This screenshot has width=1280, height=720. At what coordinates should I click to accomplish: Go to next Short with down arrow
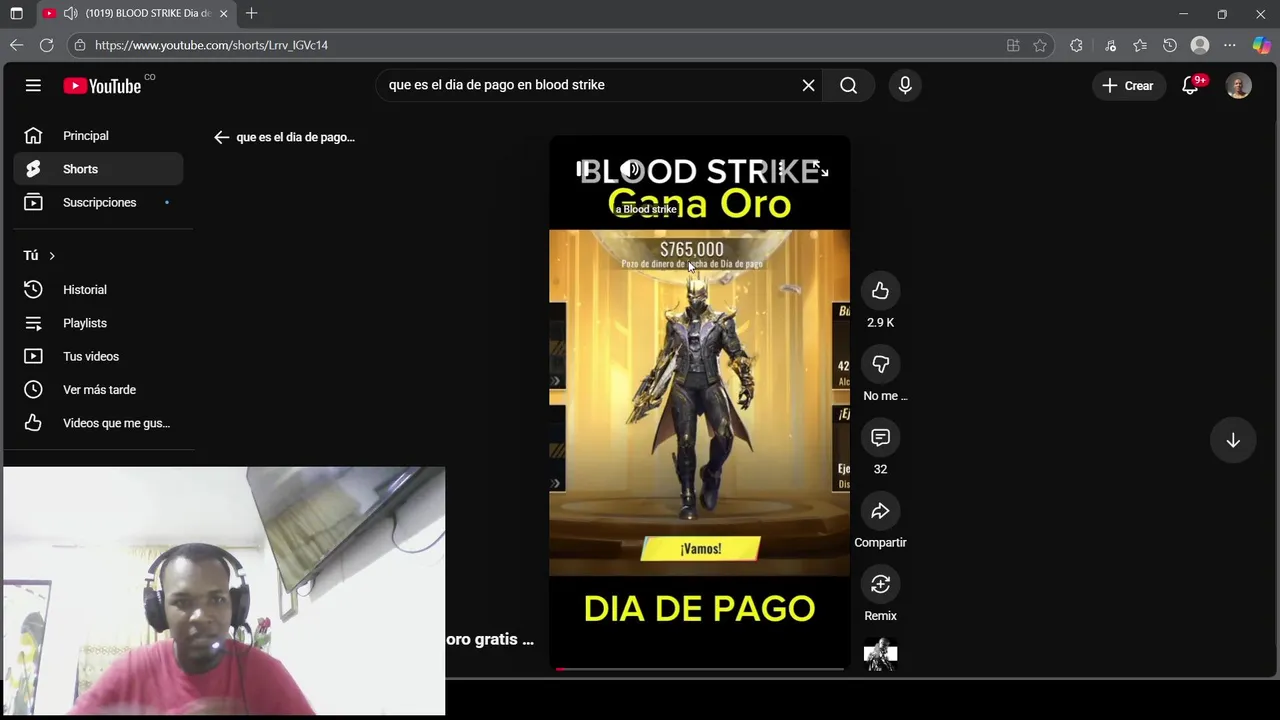pos(1233,441)
